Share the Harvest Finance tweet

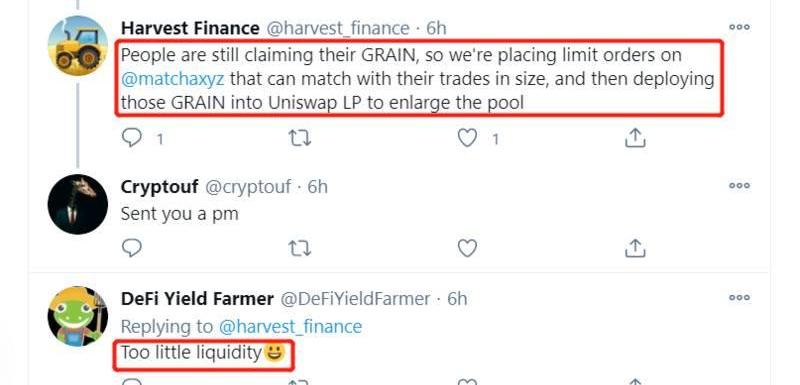point(635,138)
